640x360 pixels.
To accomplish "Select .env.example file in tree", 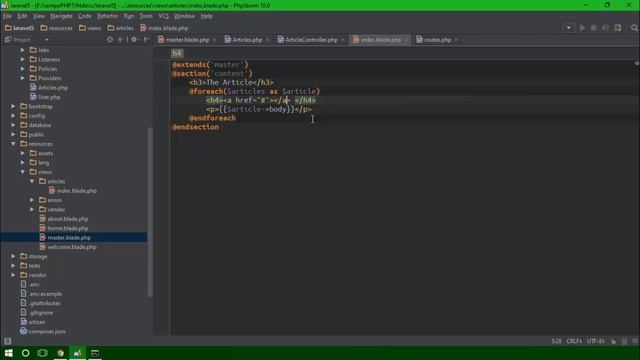I will (41, 294).
